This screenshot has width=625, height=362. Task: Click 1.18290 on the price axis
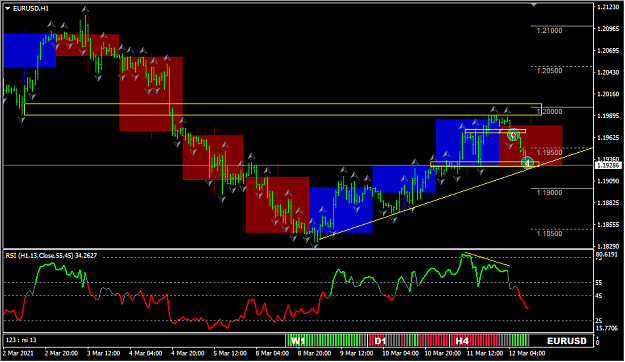coord(608,247)
